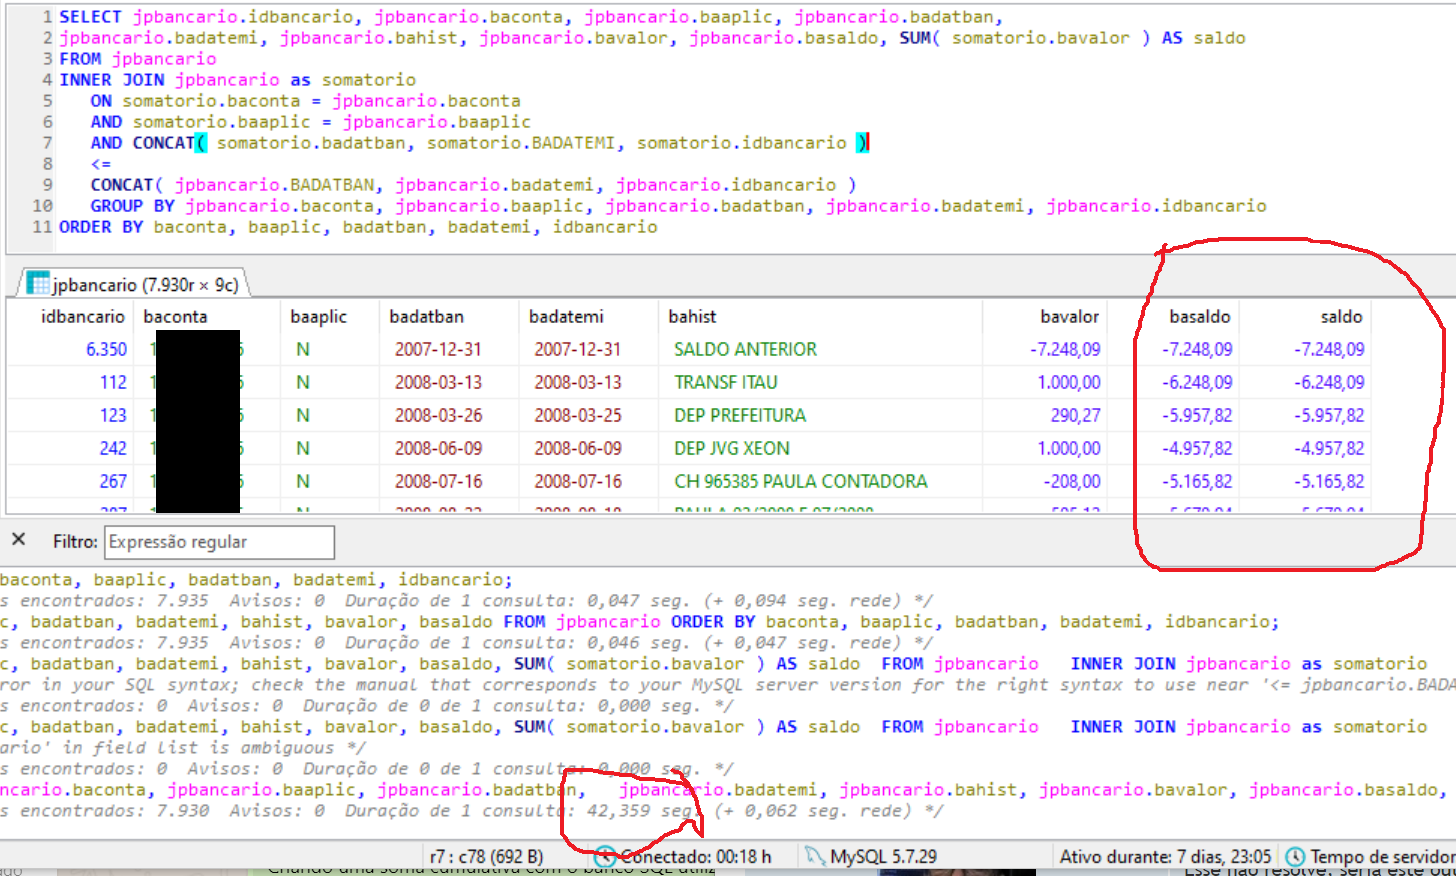Click the Conectado clock icon in status bar
The height and width of the screenshot is (876, 1456).
[x=604, y=857]
